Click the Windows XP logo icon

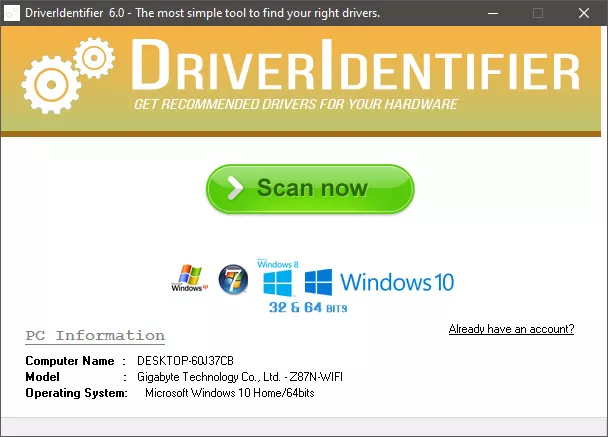coord(190,278)
